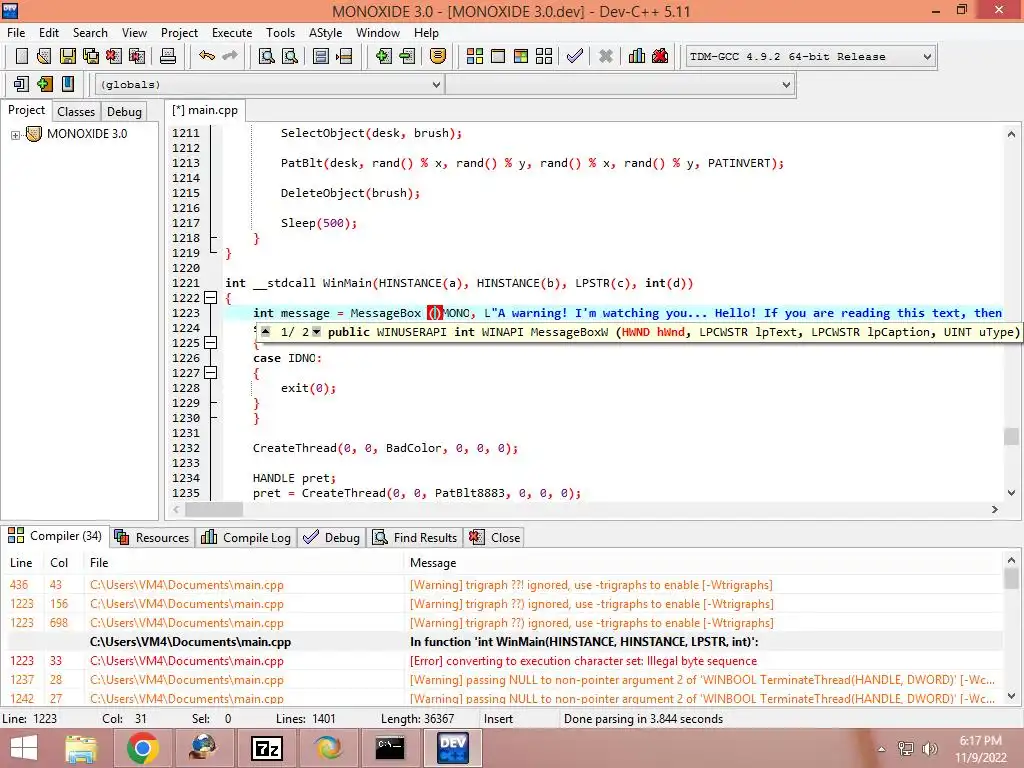Open Replace using second magnifier icon
The width and height of the screenshot is (1024, 768).
[290, 56]
